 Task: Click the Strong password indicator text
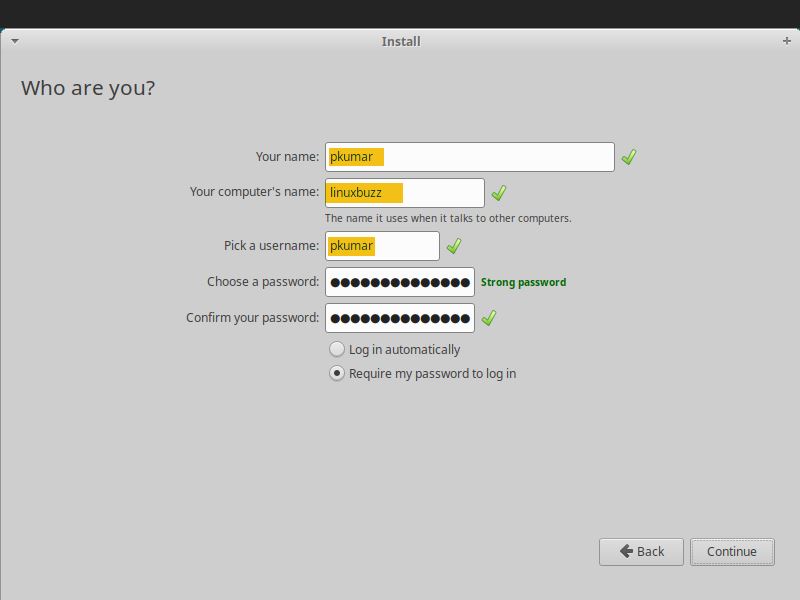(523, 282)
